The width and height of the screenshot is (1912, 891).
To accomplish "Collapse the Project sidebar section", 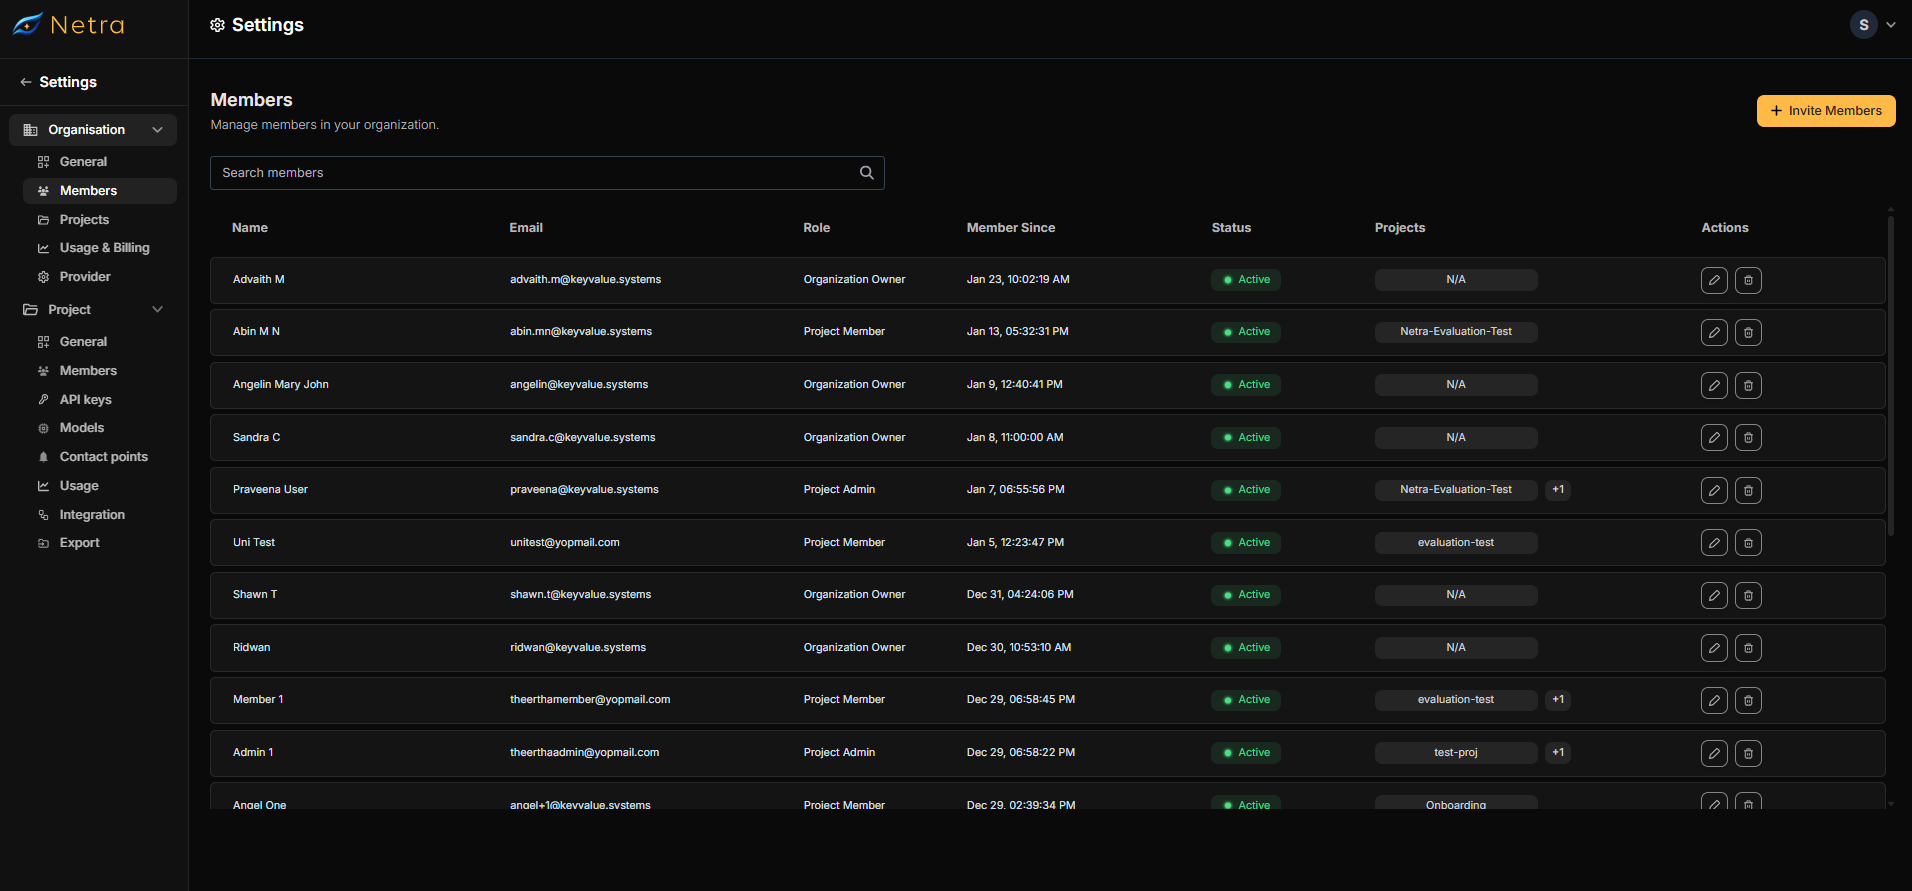I will pos(157,310).
